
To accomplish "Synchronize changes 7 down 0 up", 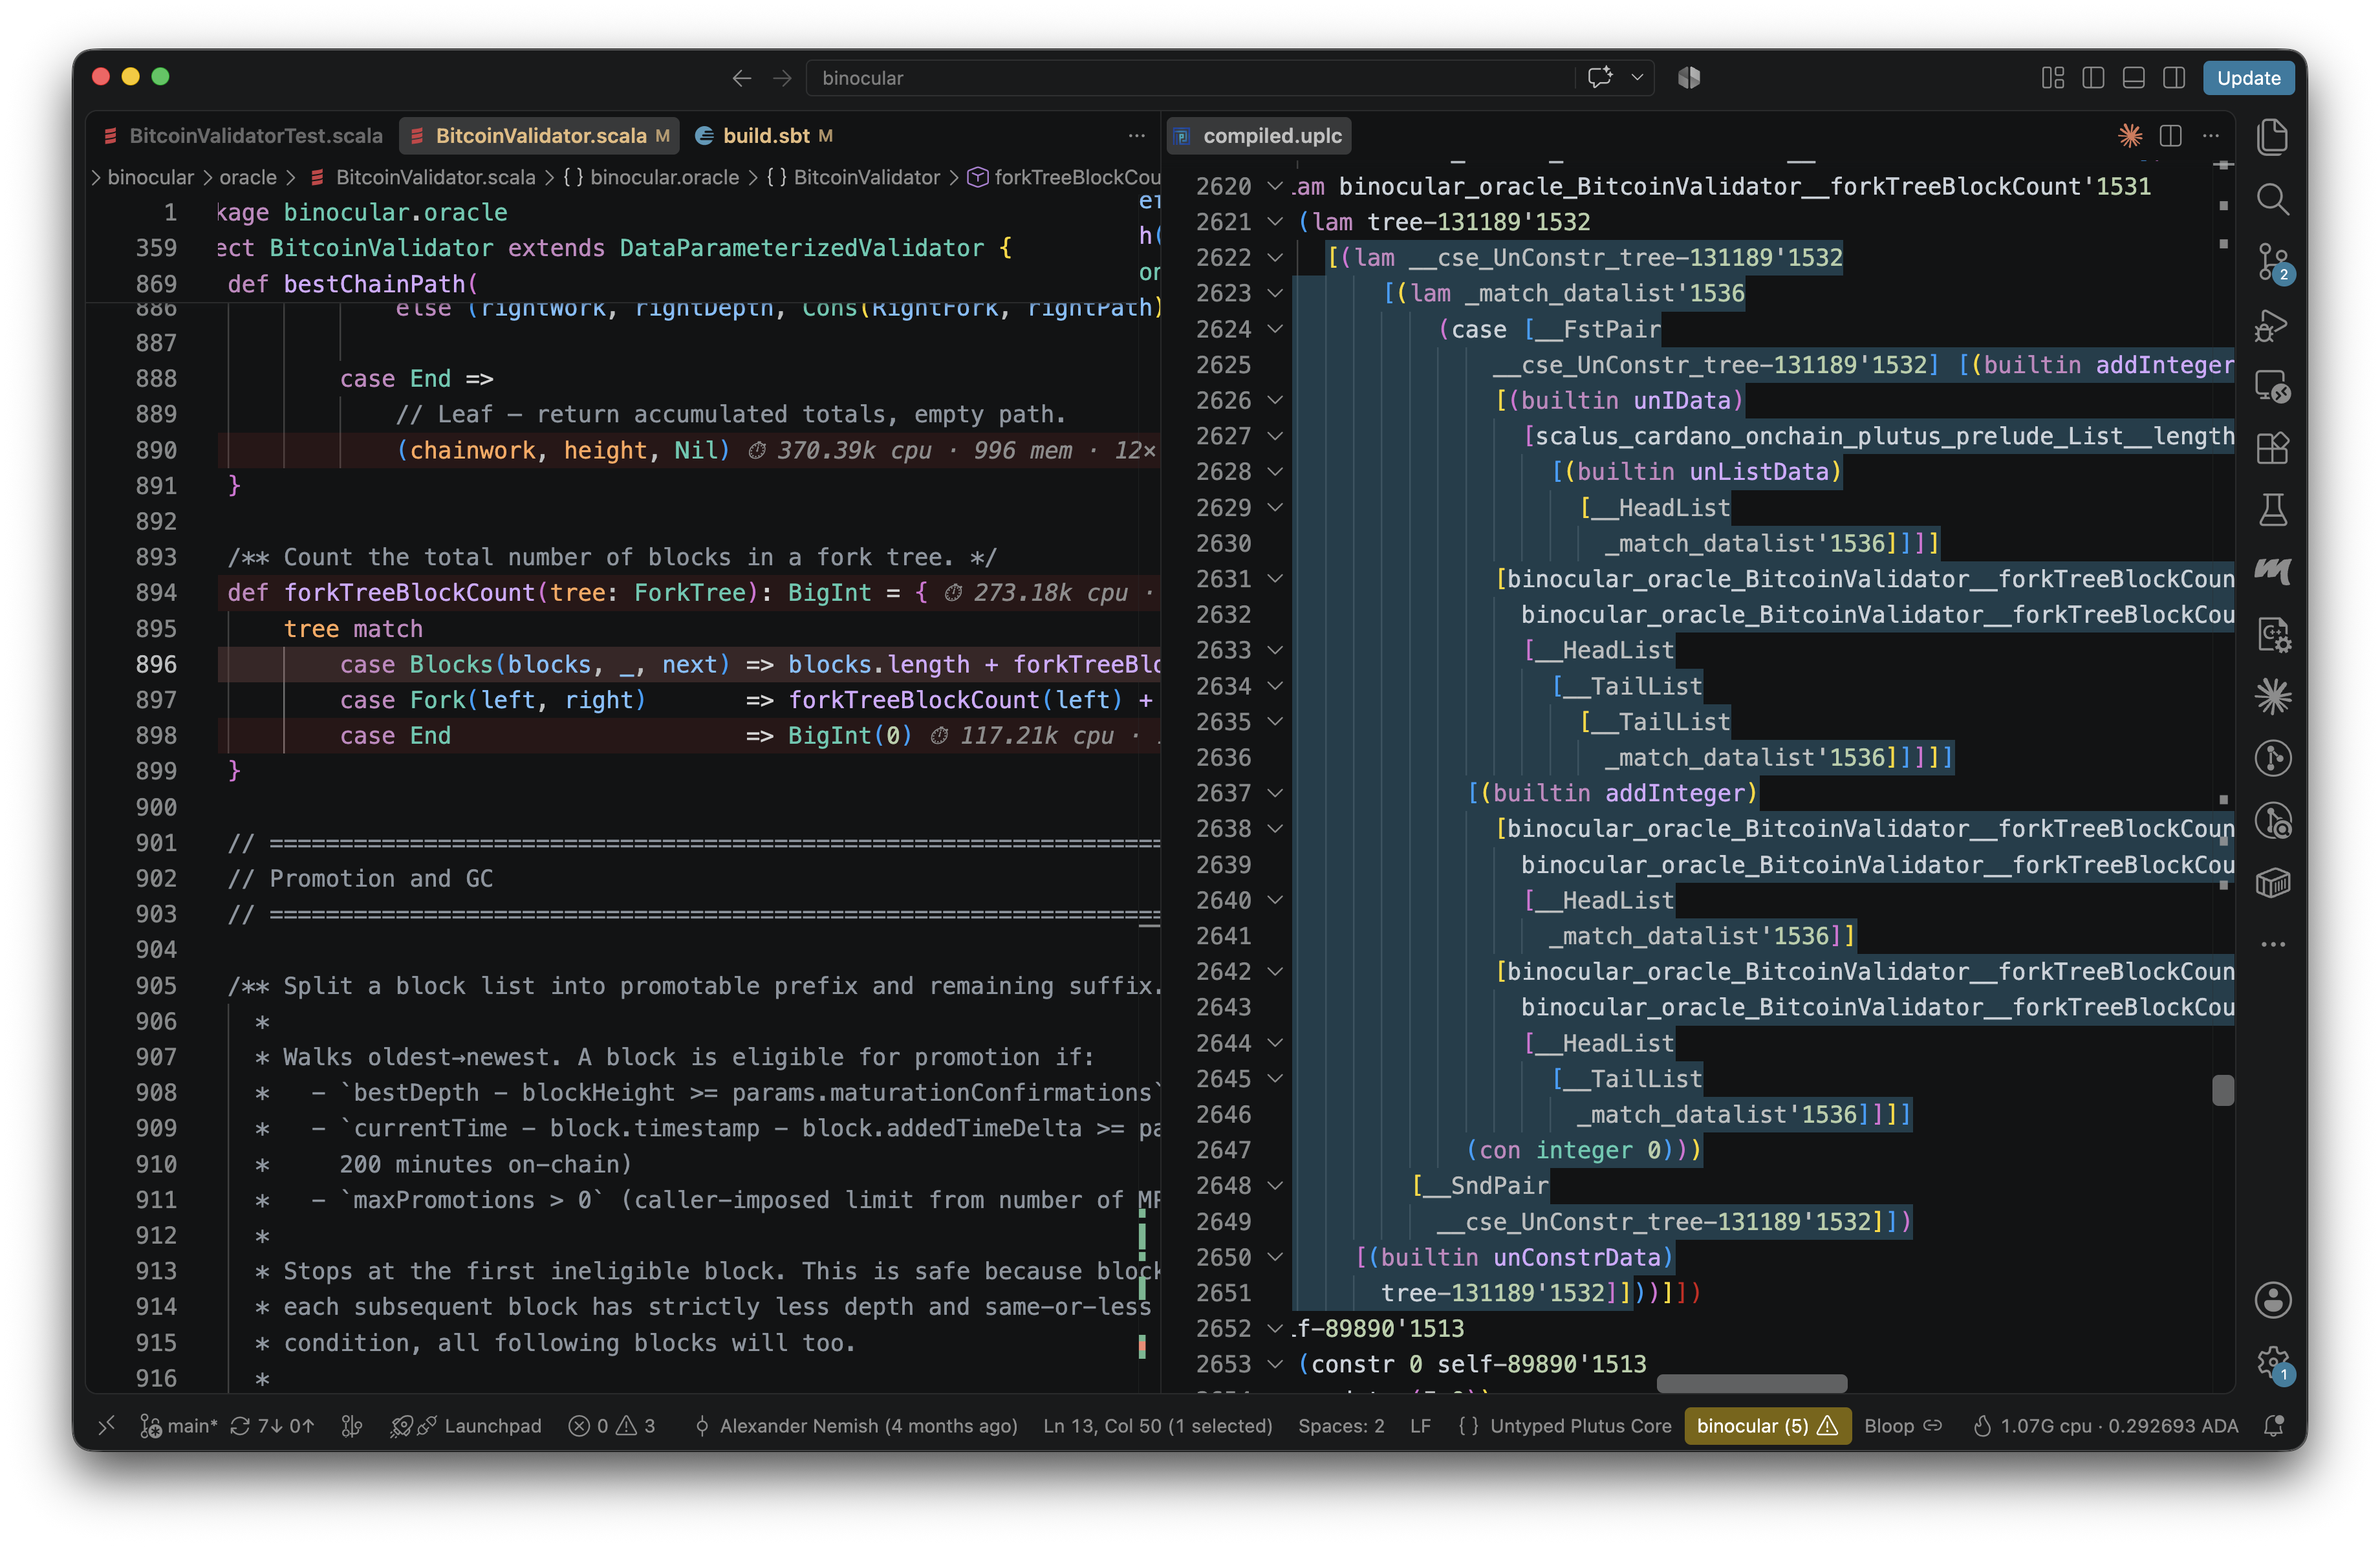I will [x=272, y=1425].
